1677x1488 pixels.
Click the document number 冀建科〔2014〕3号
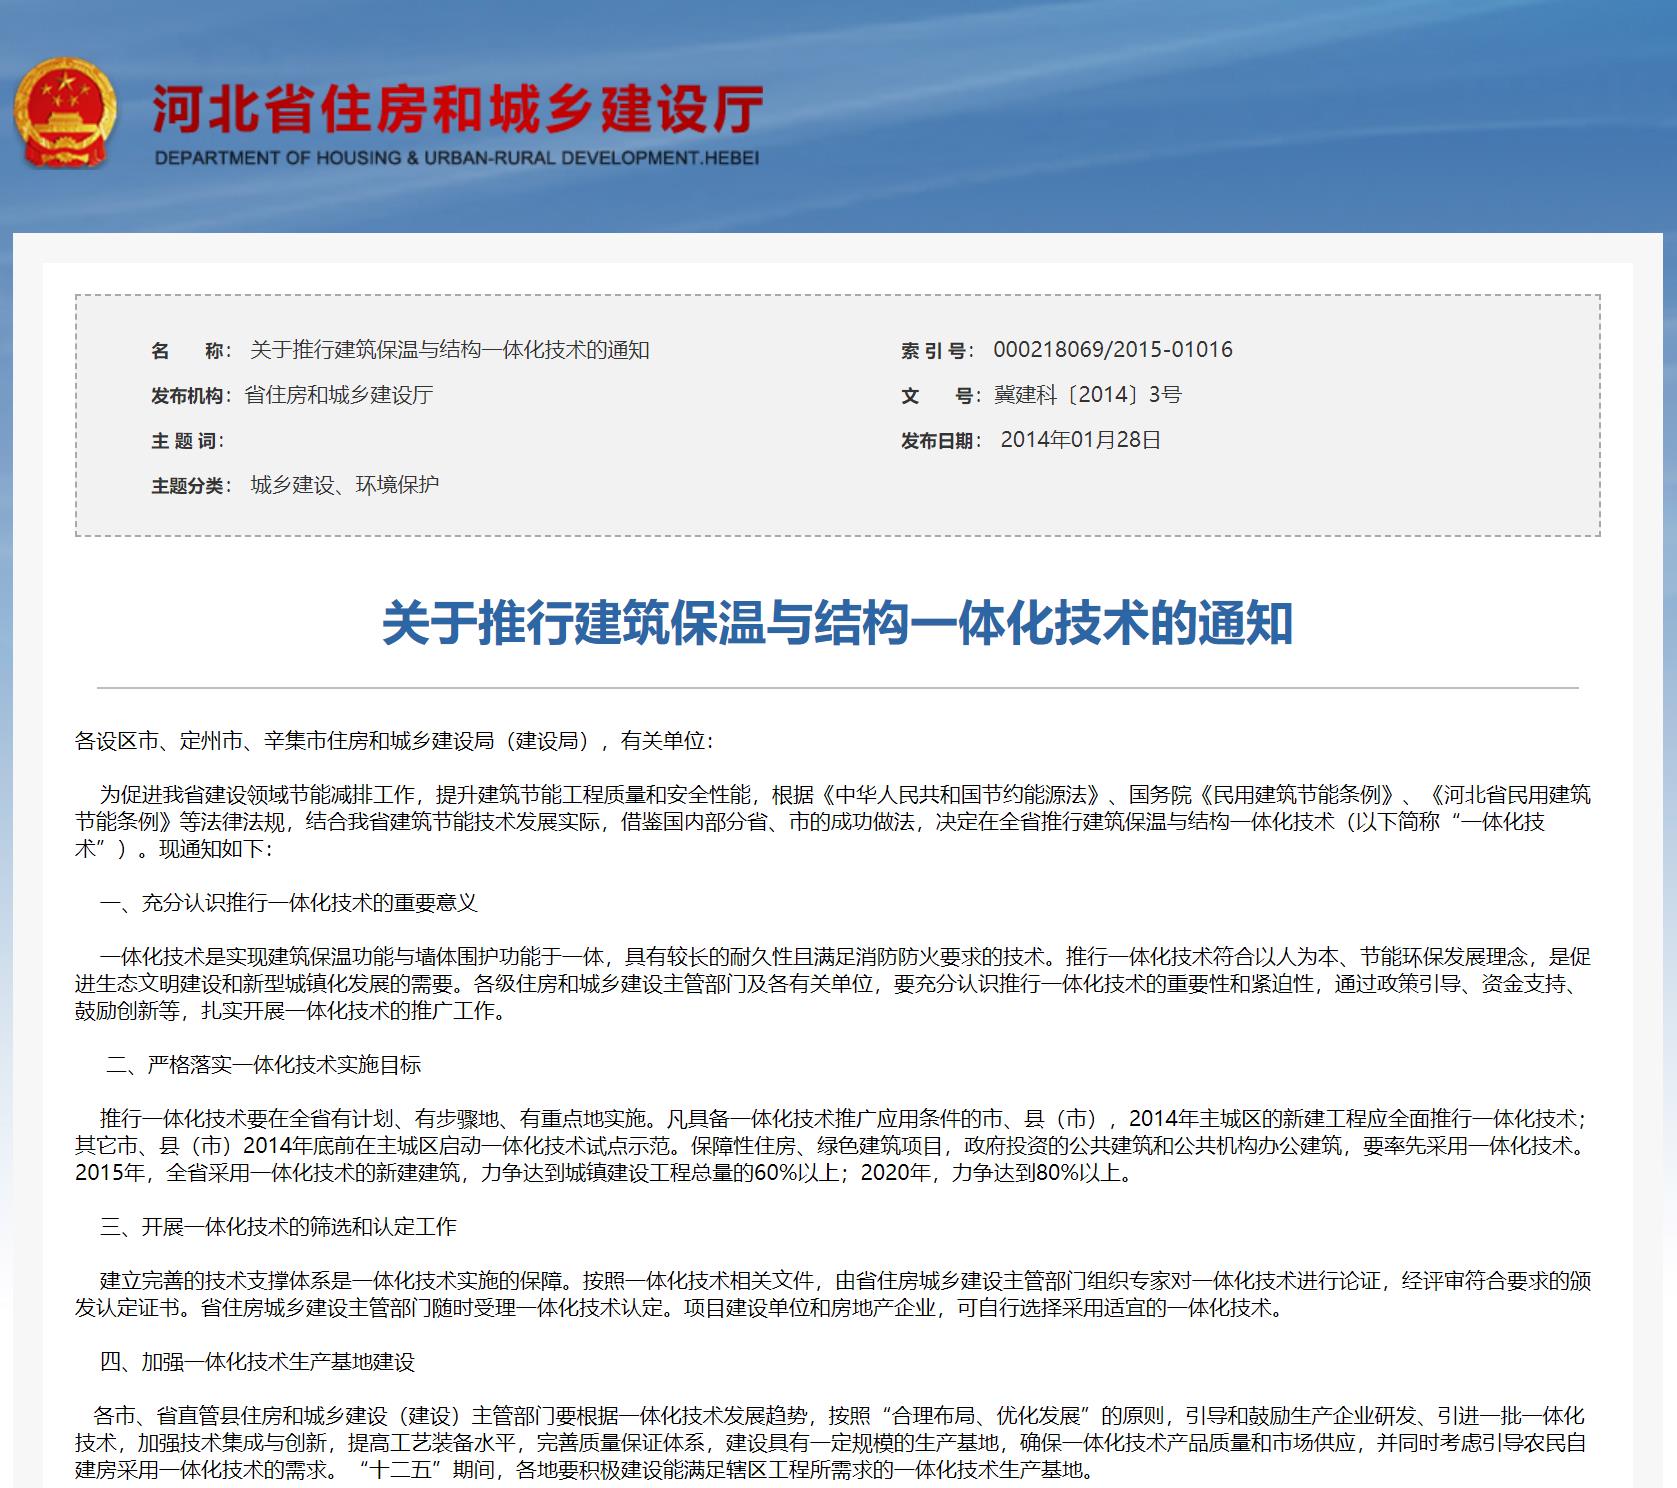1087,395
